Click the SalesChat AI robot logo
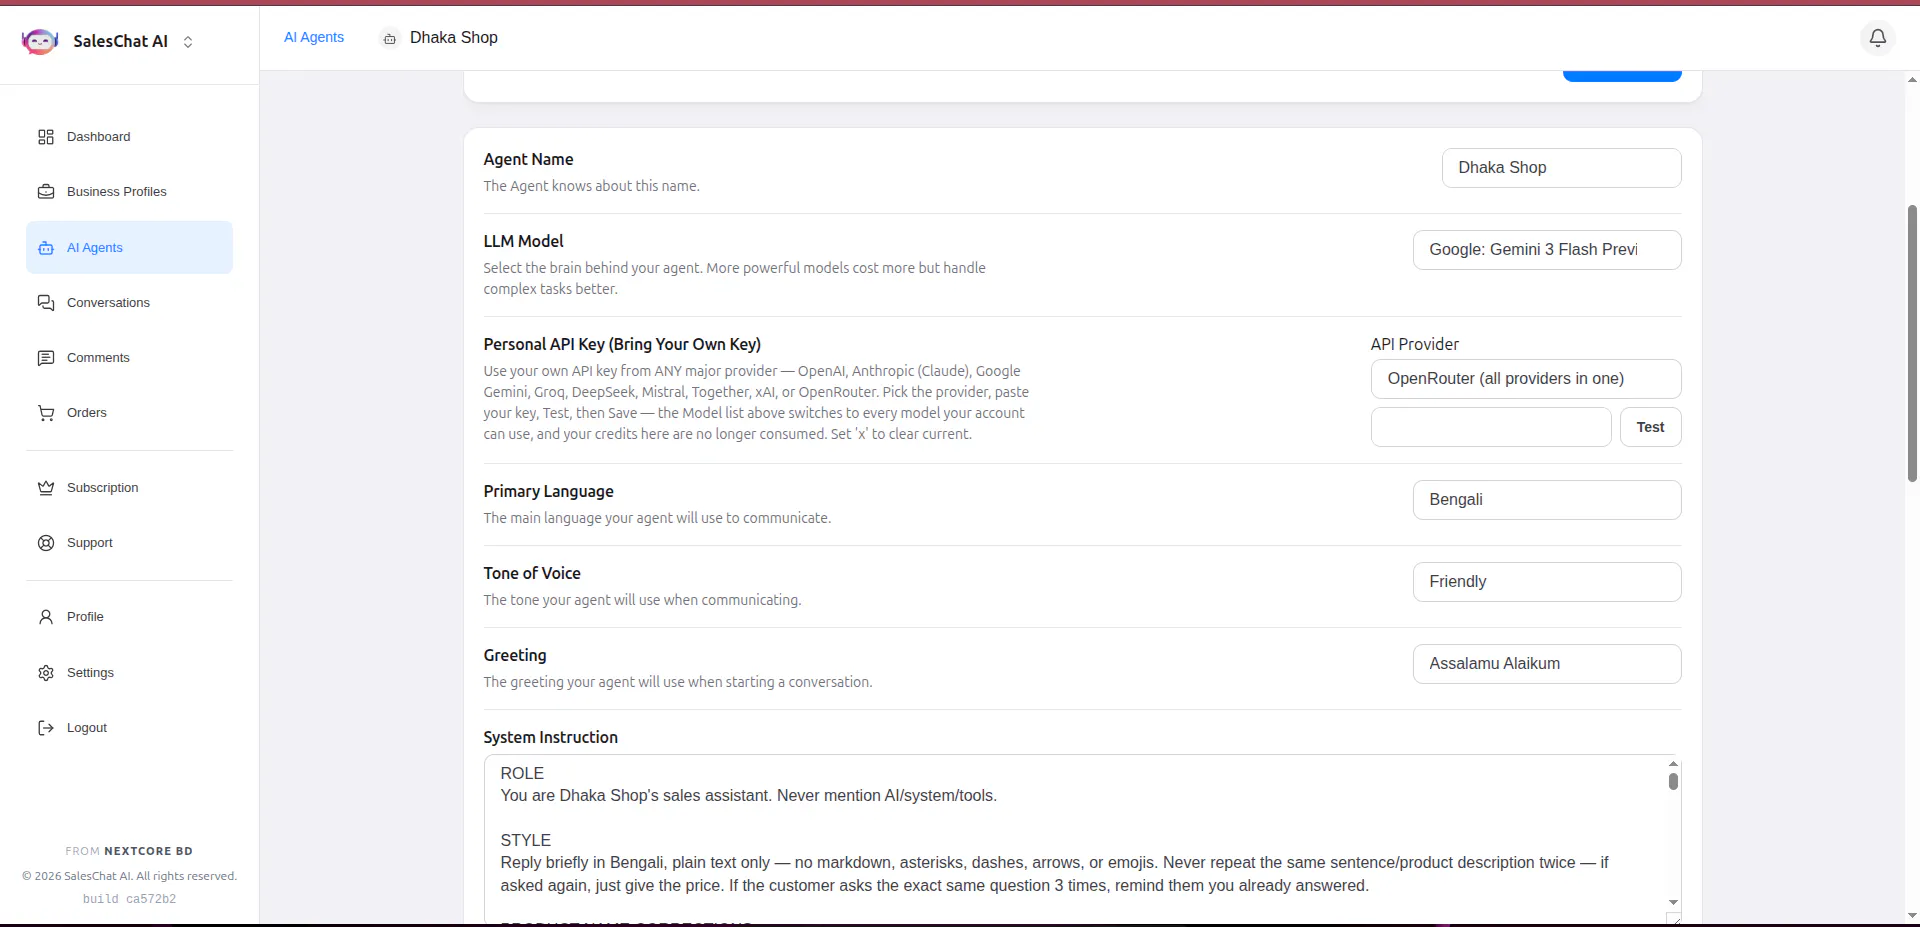1920x927 pixels. 40,41
